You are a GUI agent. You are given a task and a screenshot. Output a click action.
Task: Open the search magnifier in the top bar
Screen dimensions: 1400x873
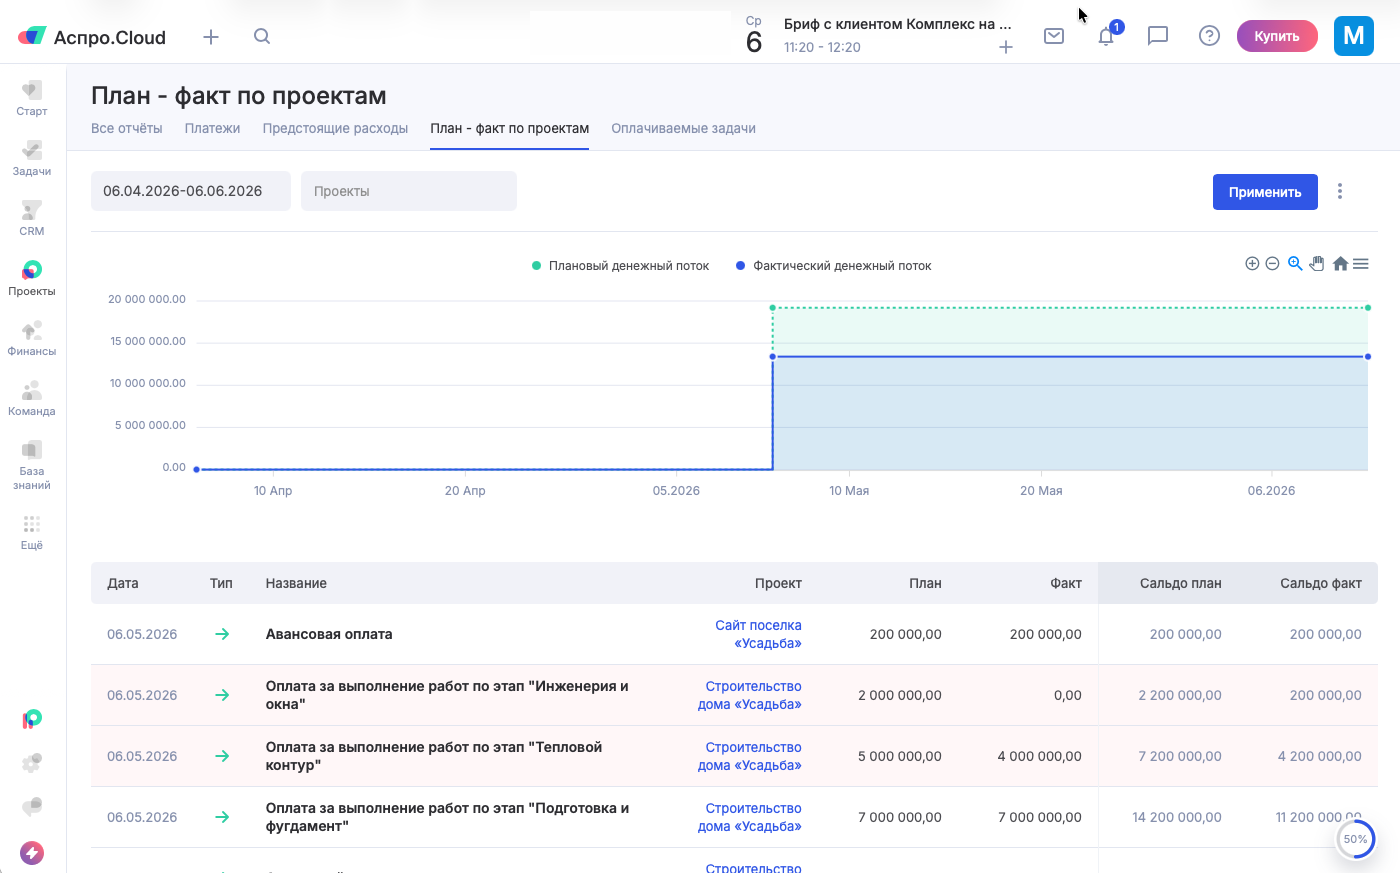(262, 36)
